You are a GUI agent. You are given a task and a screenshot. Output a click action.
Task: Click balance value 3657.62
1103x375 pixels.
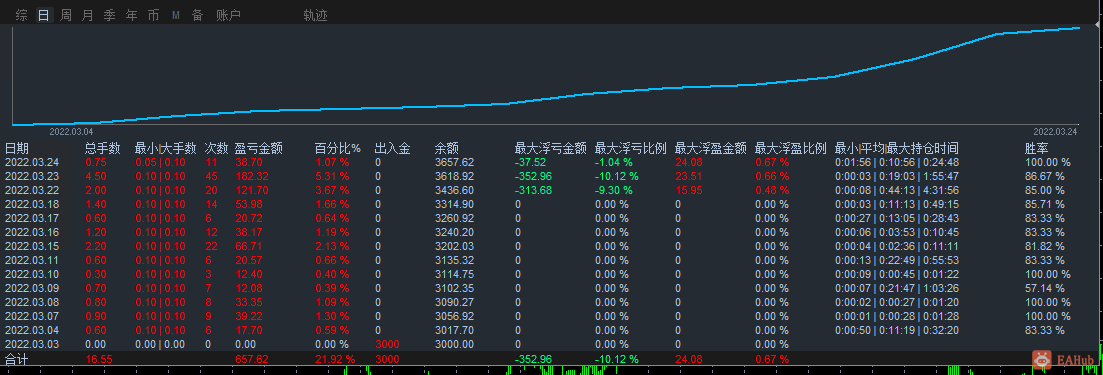(454, 162)
